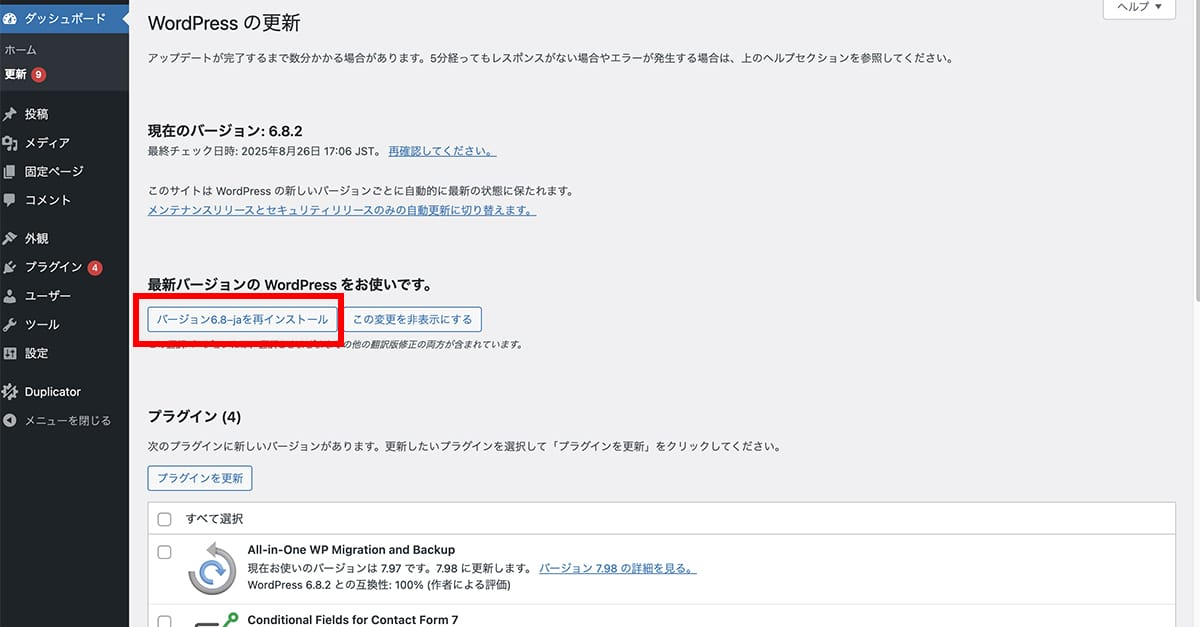Image resolution: width=1200 pixels, height=627 pixels.
Task: Click the user icon beside ユーザー
Action: 10,296
